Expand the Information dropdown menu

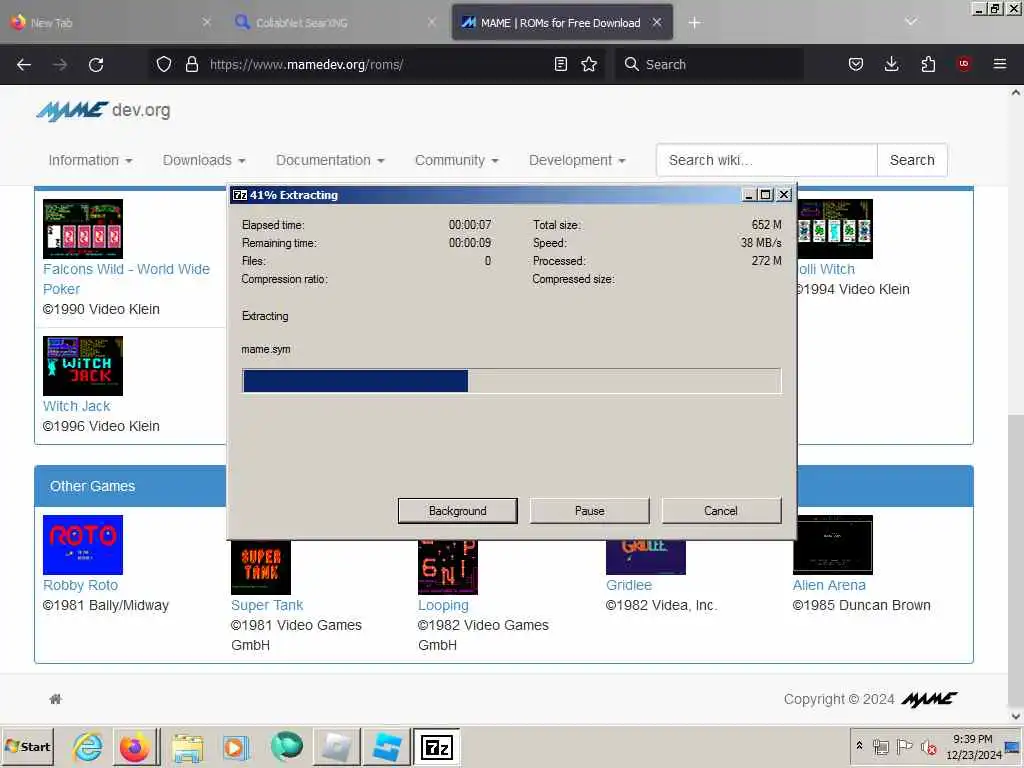pyautogui.click(x=90, y=161)
